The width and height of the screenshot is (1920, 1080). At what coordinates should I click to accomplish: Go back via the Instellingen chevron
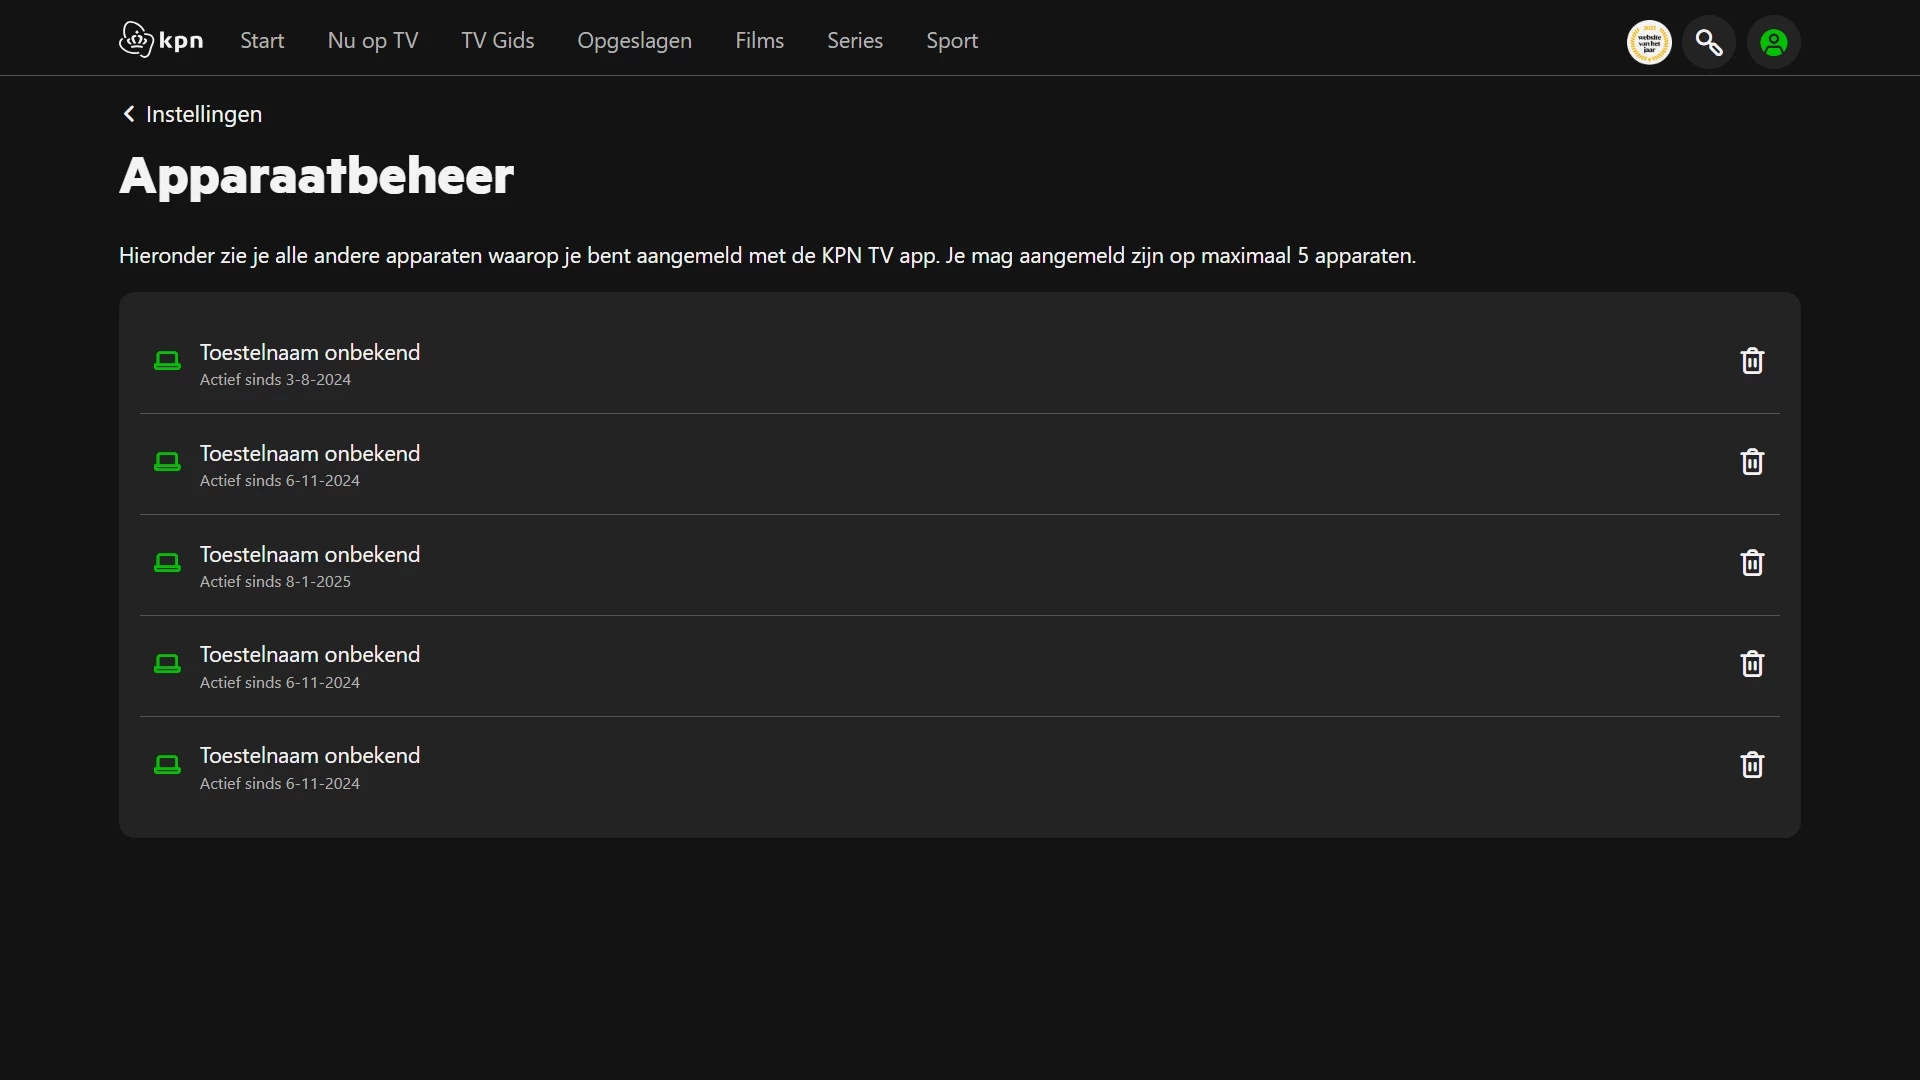point(129,114)
